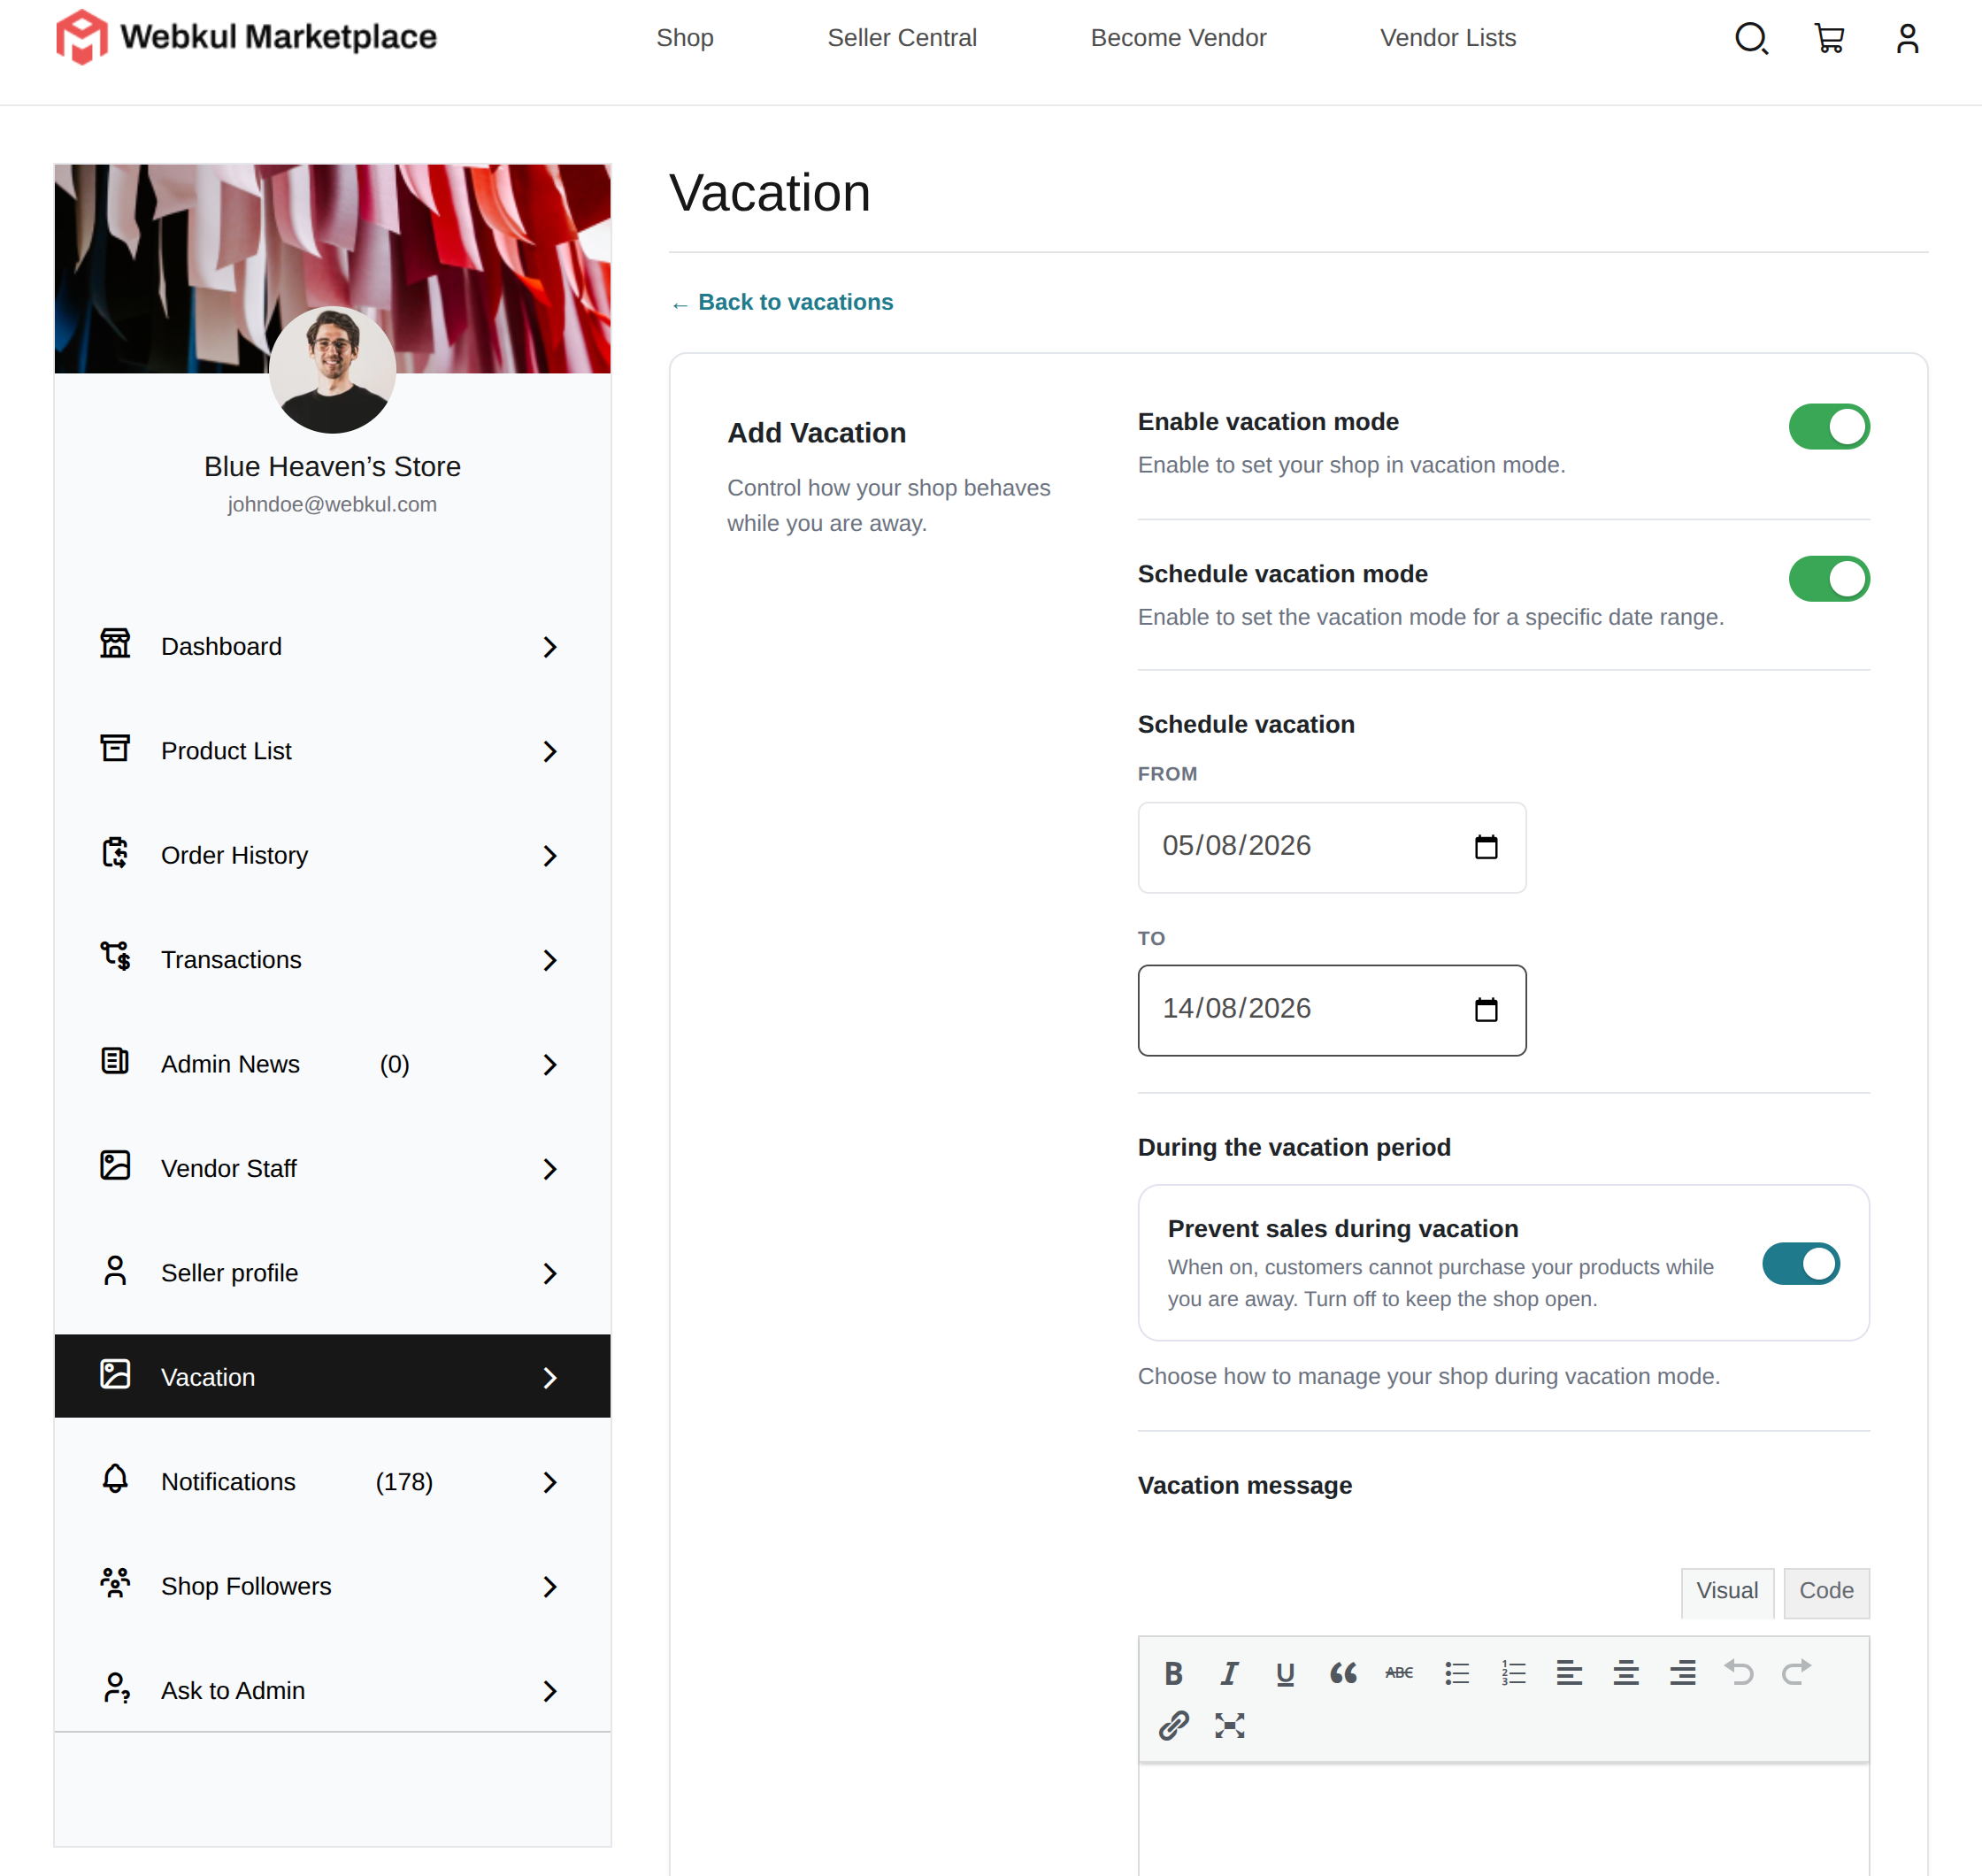Expand Order History chevron

tap(549, 856)
